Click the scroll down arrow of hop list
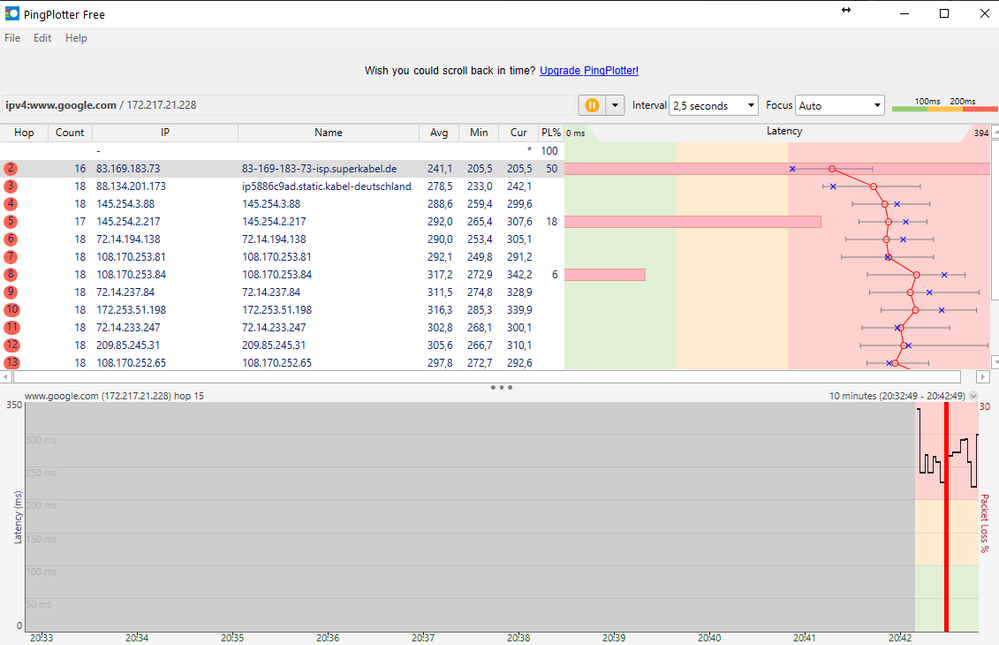Viewport: 999px width, 645px height. click(x=995, y=362)
